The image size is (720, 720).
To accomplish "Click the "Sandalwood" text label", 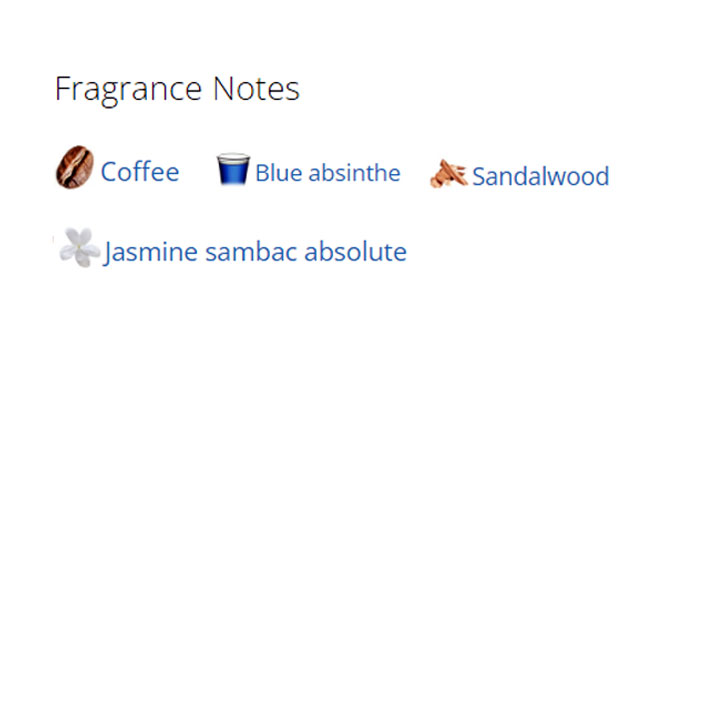I will coord(540,177).
